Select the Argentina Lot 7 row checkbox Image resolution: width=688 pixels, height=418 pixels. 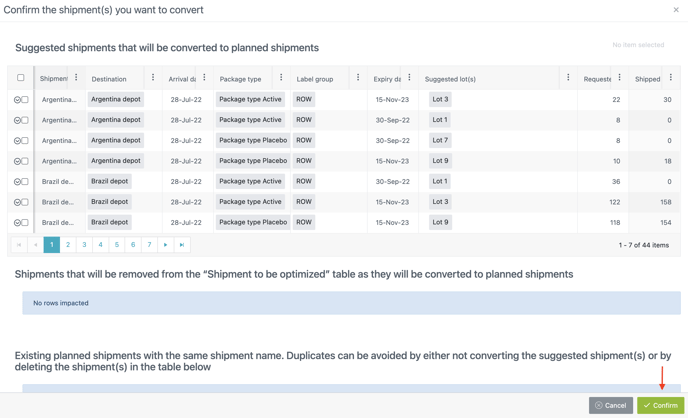25,141
